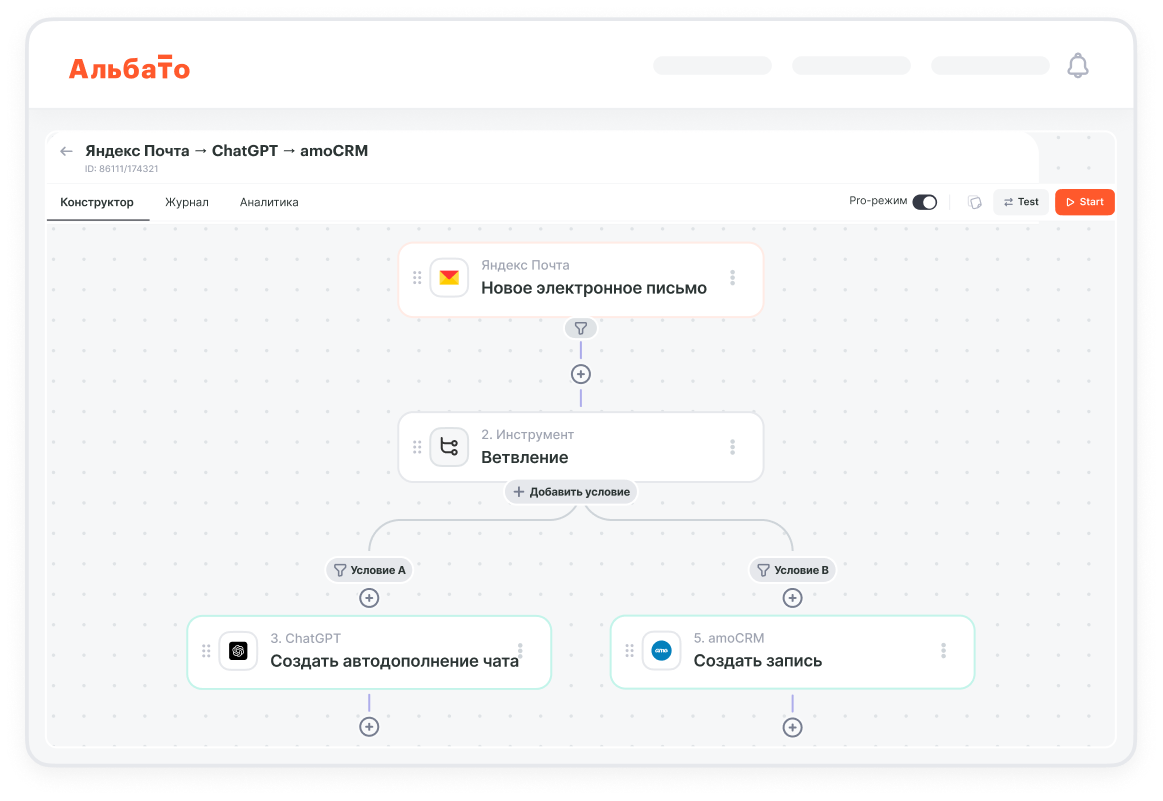
Task: Open the three-dot menu on the Яндекс Почта step
Action: pyautogui.click(x=733, y=278)
